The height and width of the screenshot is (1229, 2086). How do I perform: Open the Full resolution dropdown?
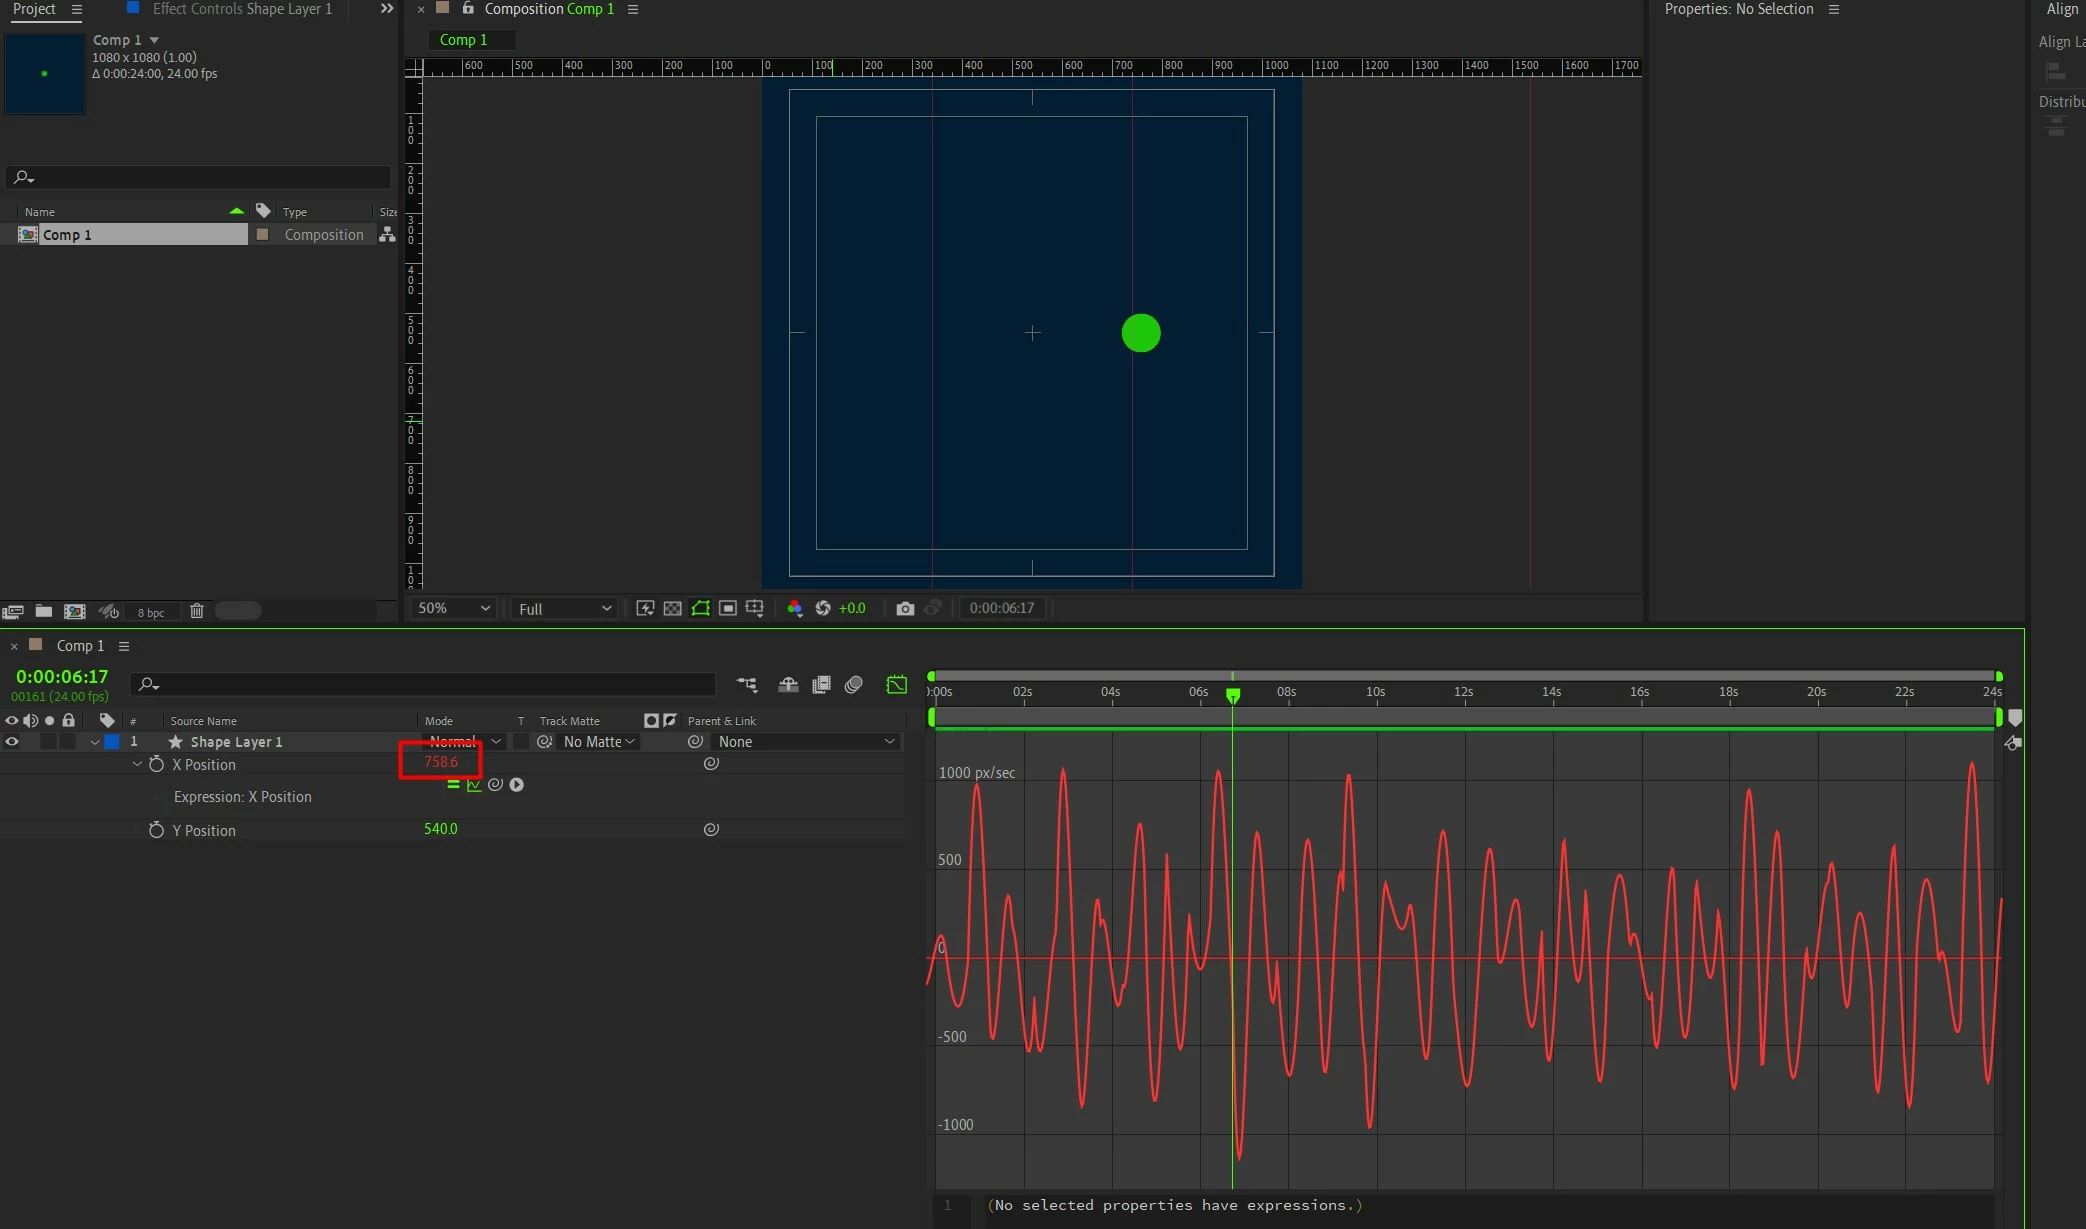click(564, 608)
